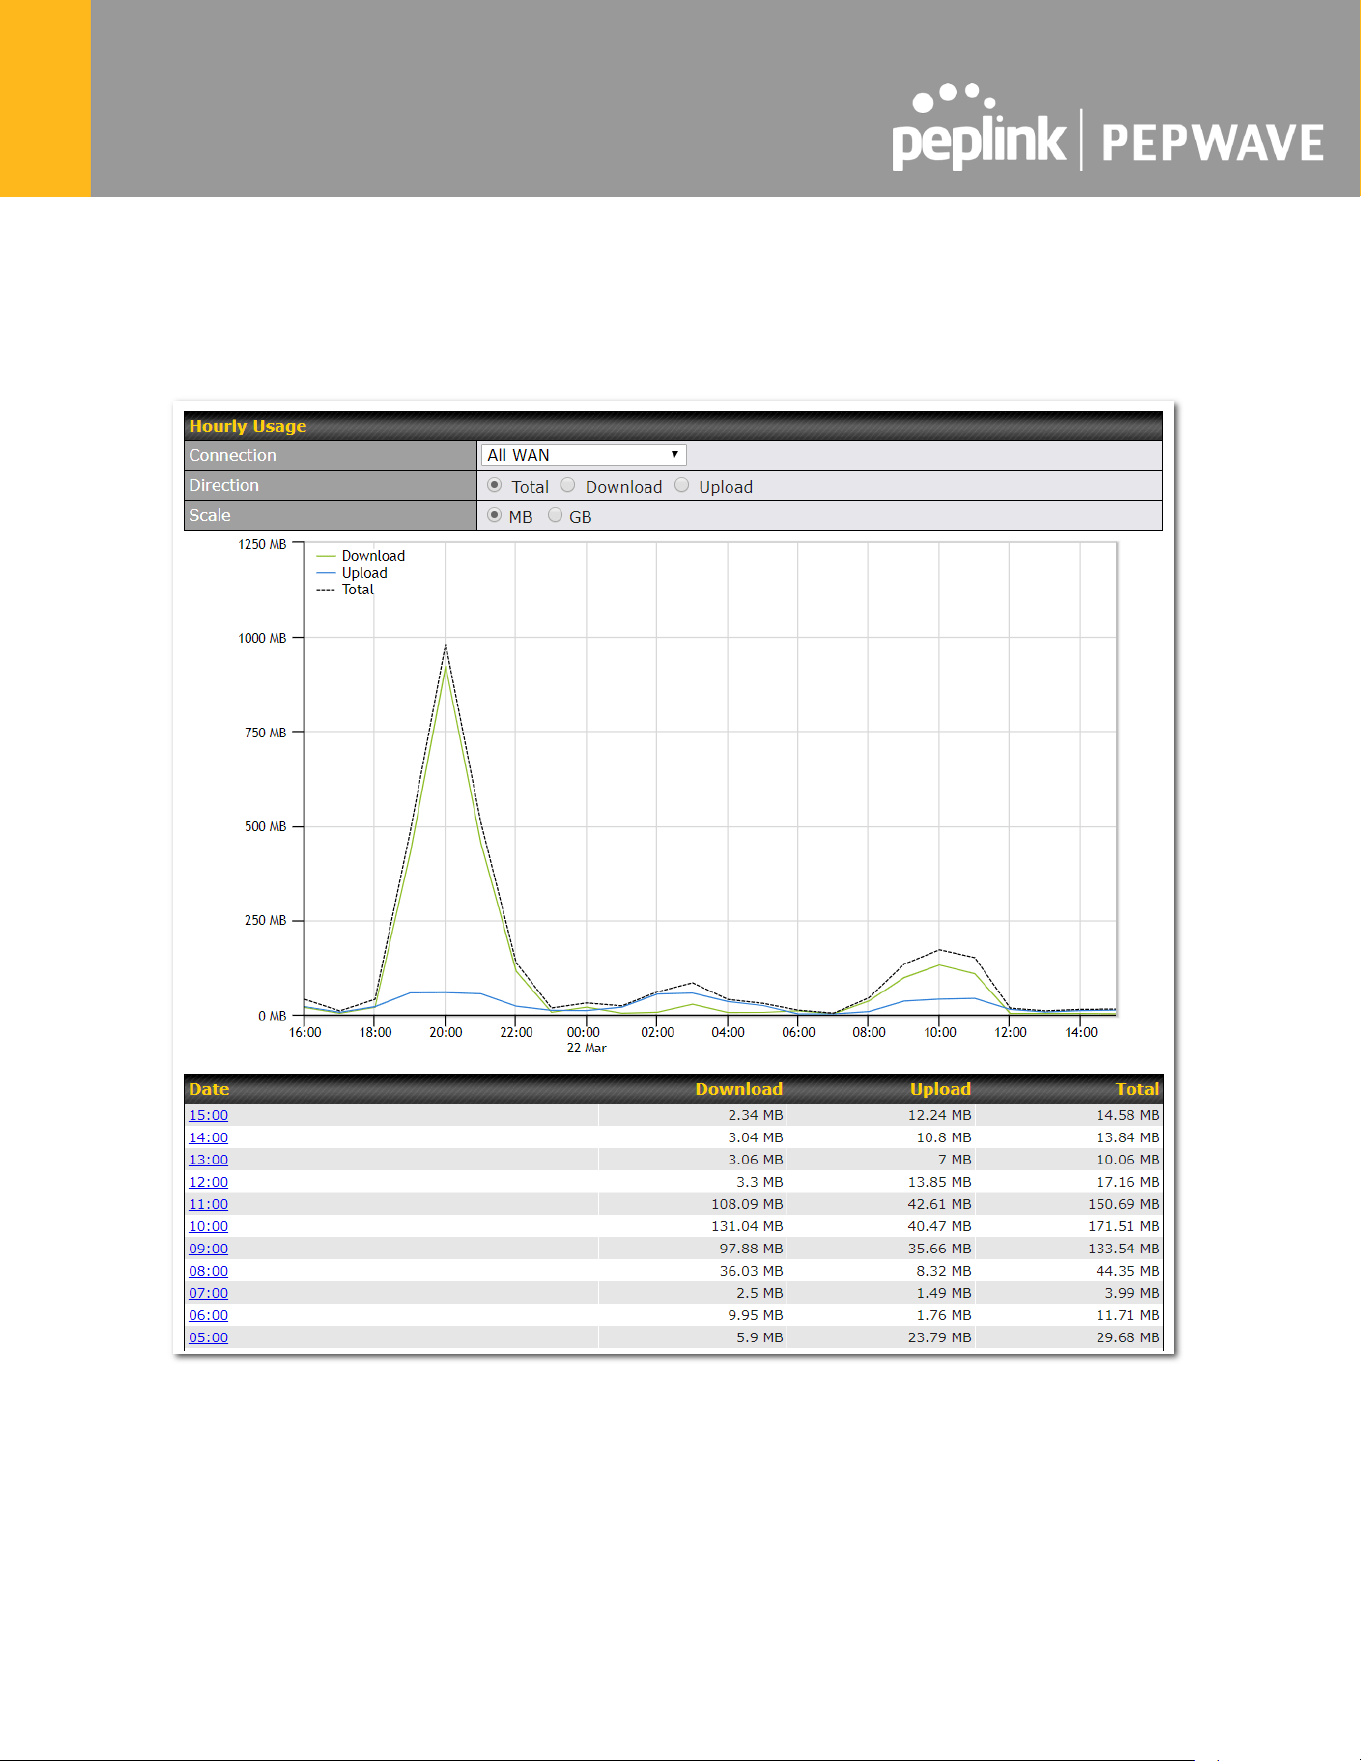Select the 06:00 row link
Viewport: 1361px width, 1761px height.
(x=208, y=1315)
